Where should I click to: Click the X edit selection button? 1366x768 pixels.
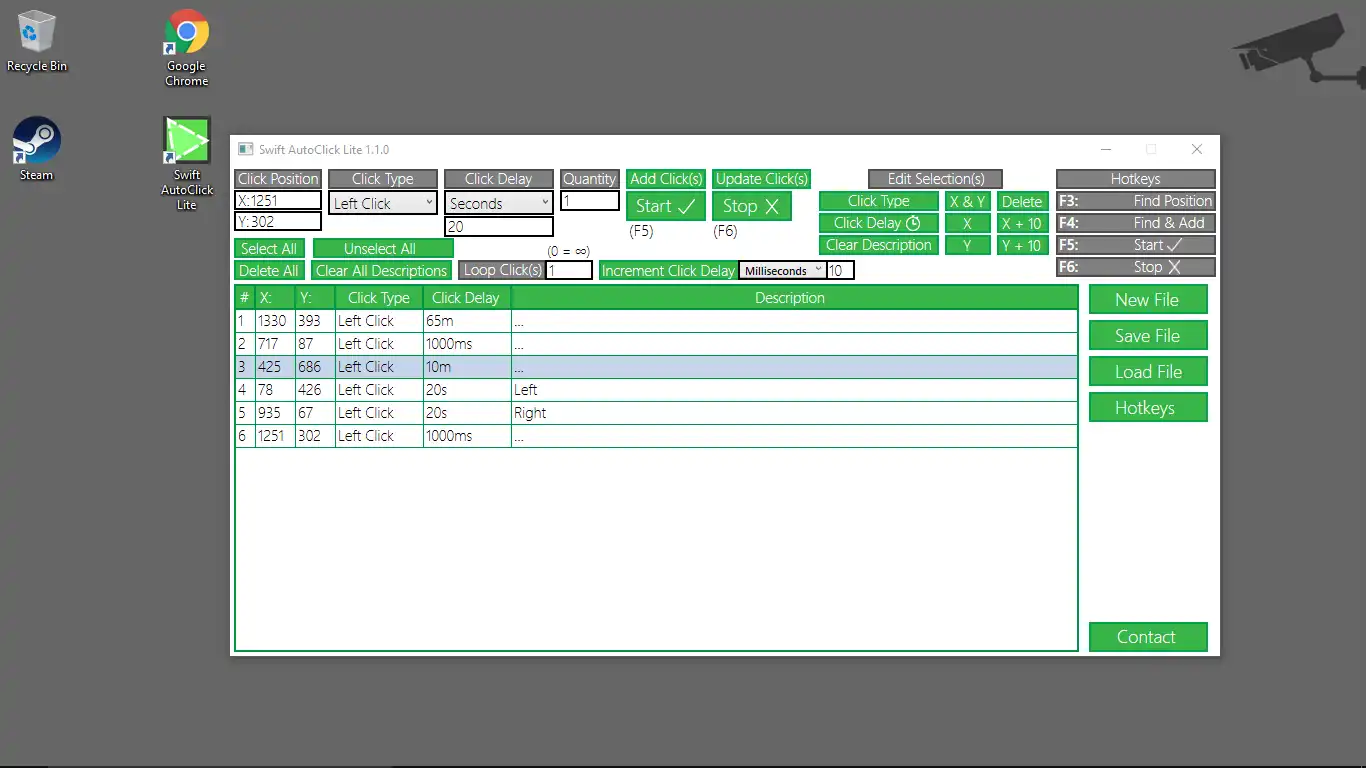[968, 223]
